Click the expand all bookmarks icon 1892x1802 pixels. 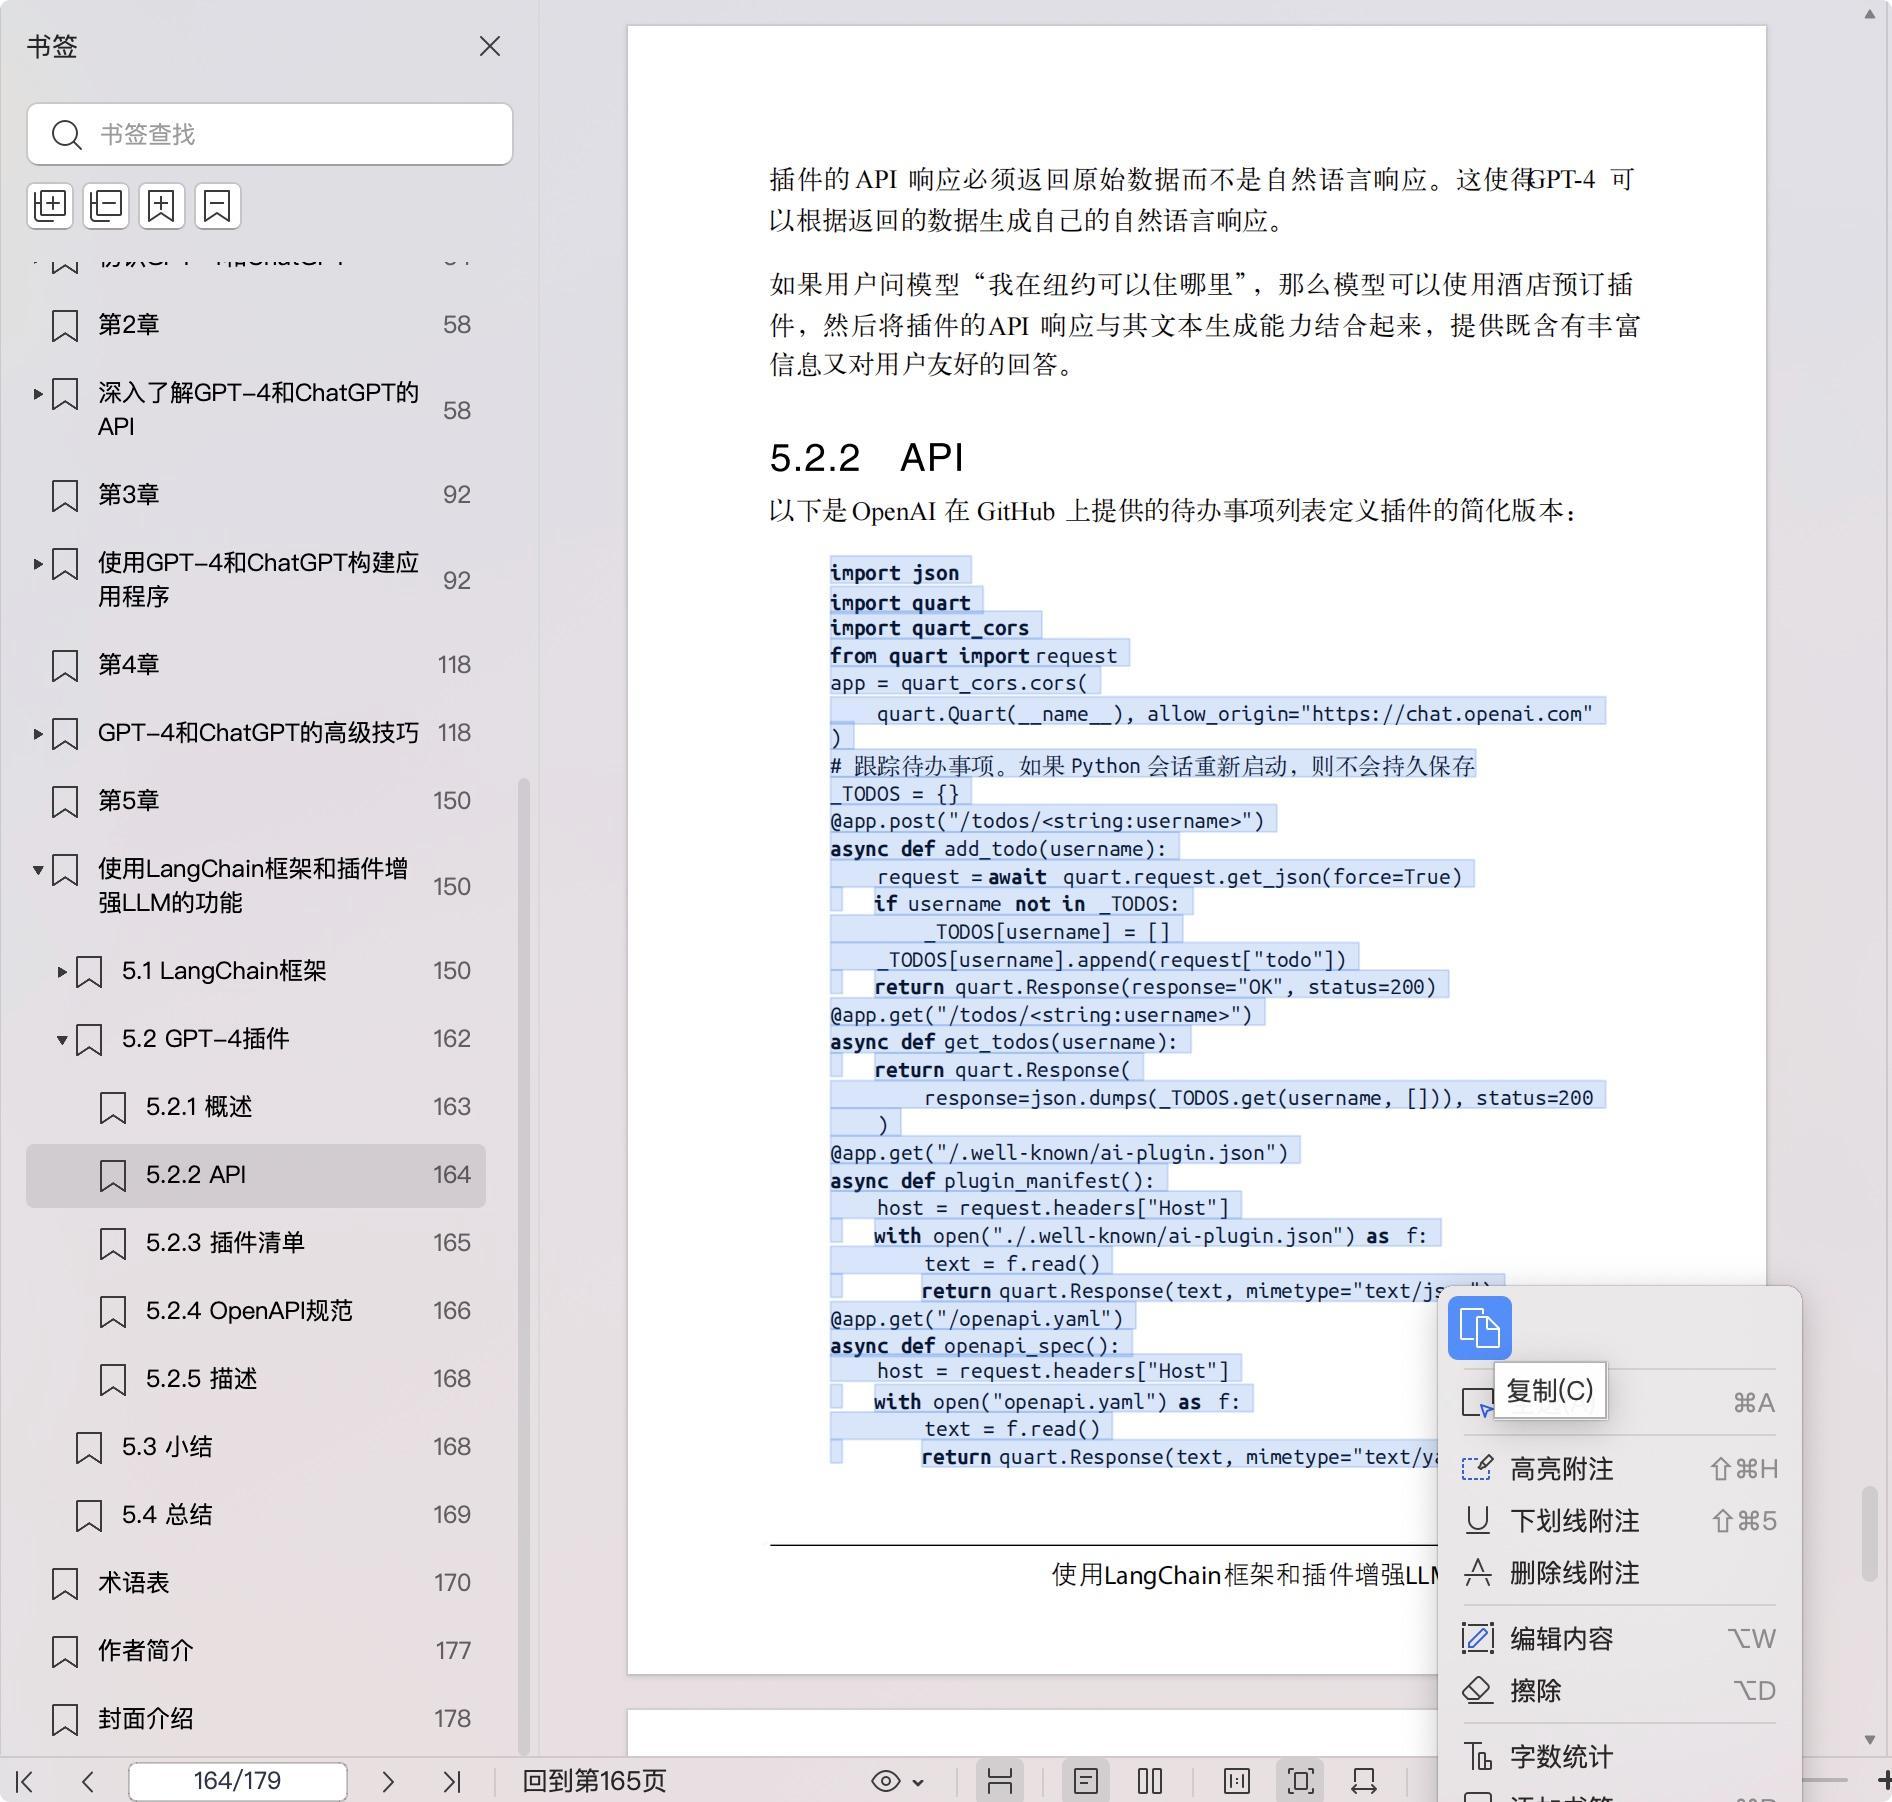click(50, 206)
